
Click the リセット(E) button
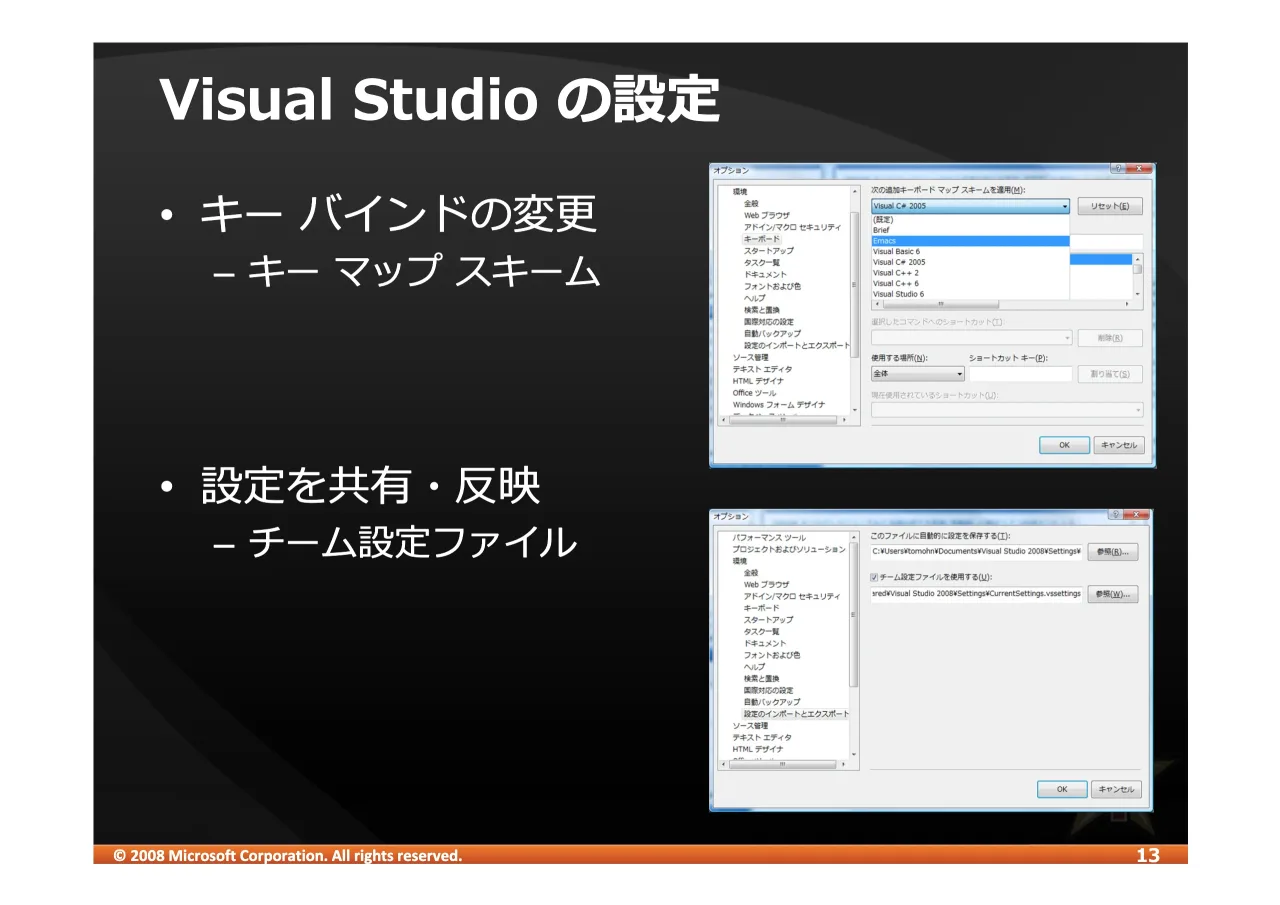click(1110, 206)
